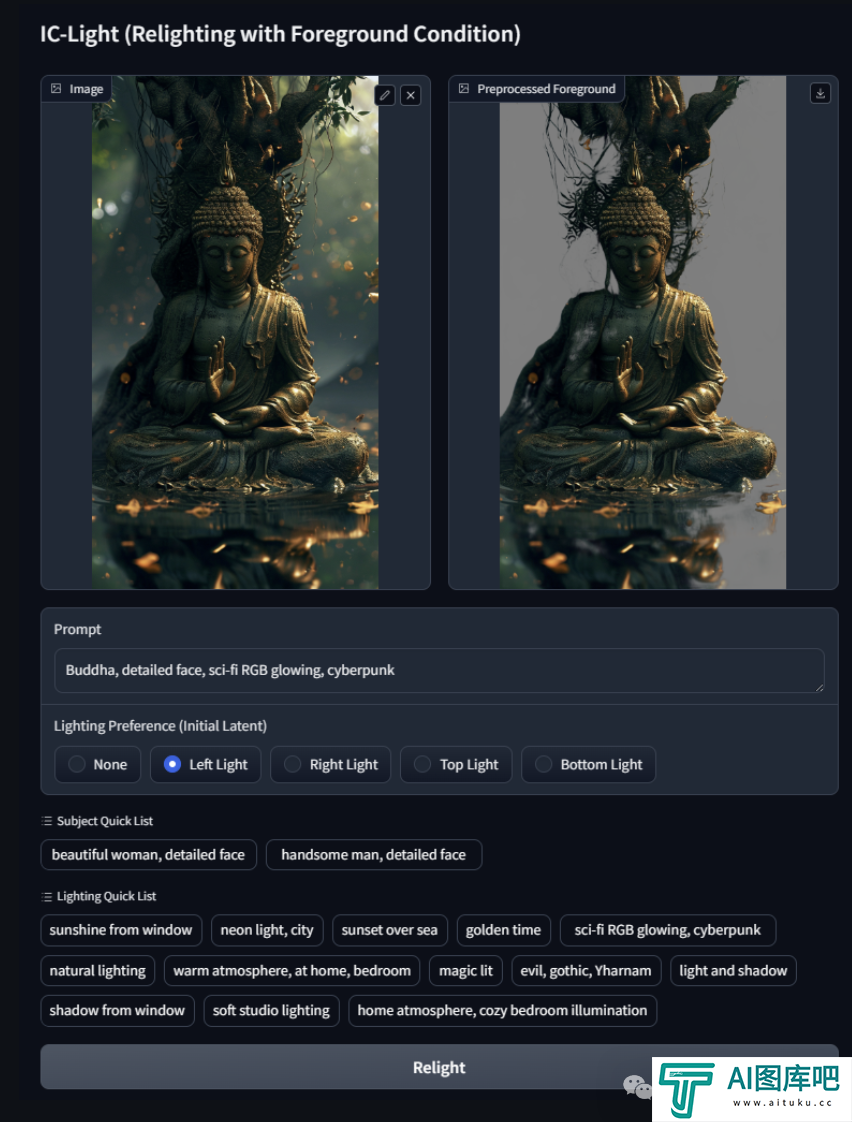Click the Prompt text input field

(439, 670)
